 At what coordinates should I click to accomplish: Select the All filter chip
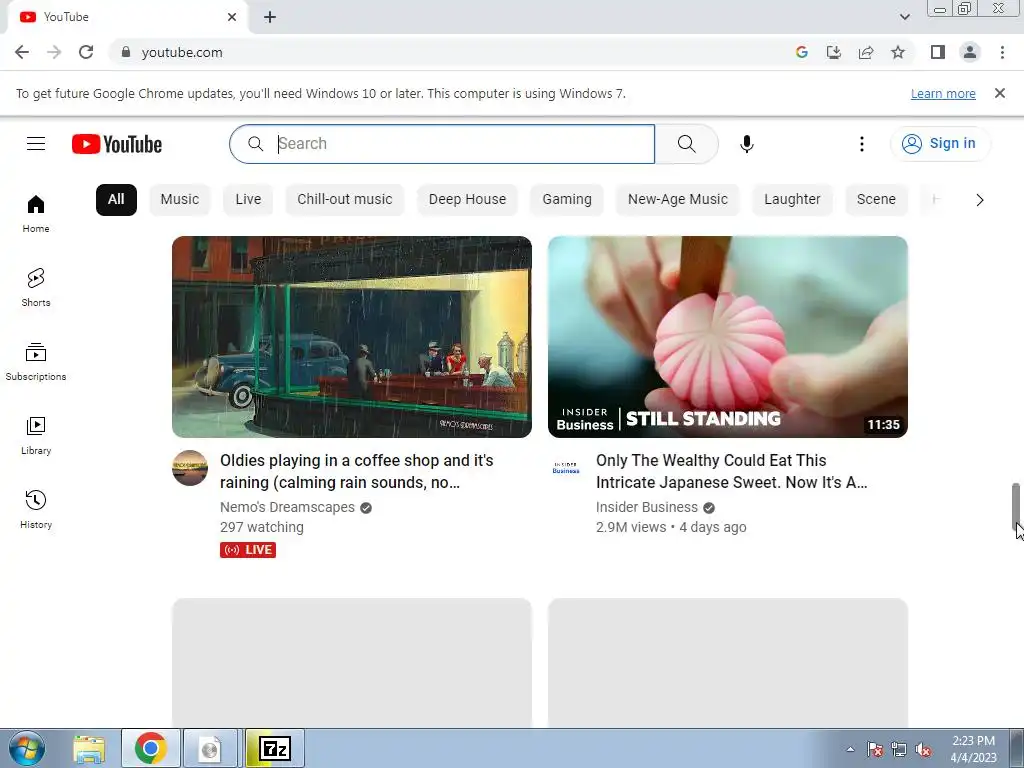(x=116, y=199)
